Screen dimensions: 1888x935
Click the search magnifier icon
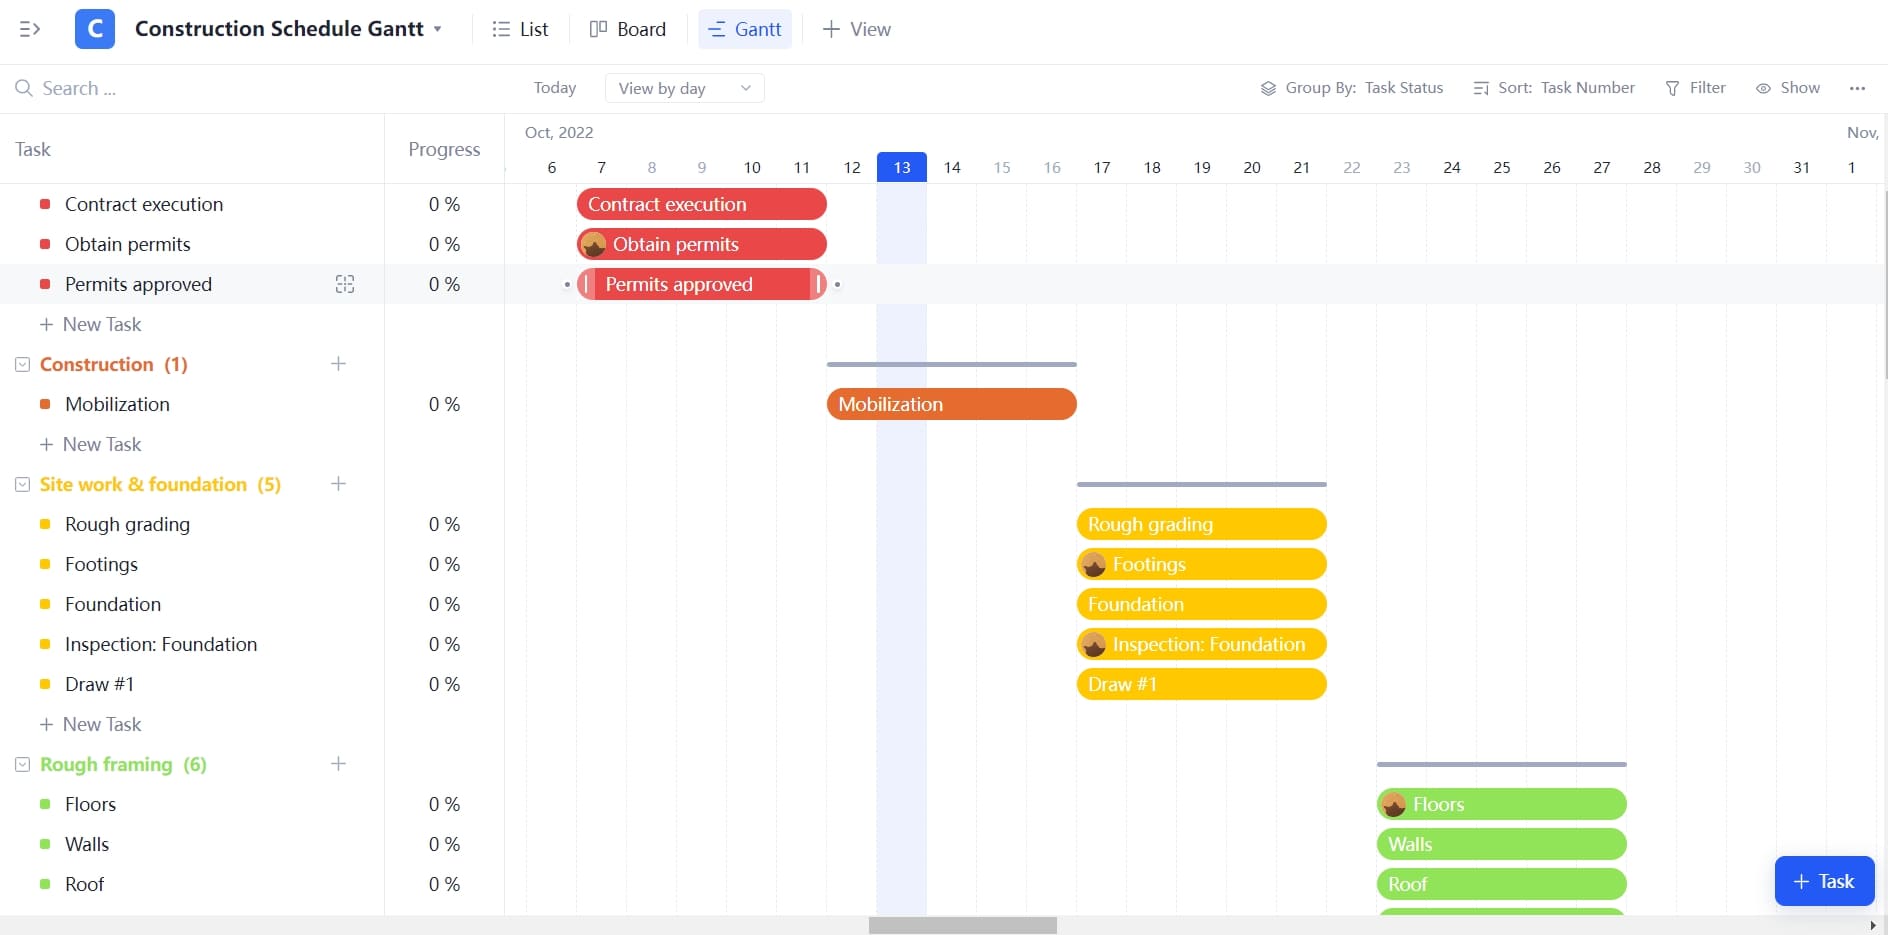coord(24,88)
